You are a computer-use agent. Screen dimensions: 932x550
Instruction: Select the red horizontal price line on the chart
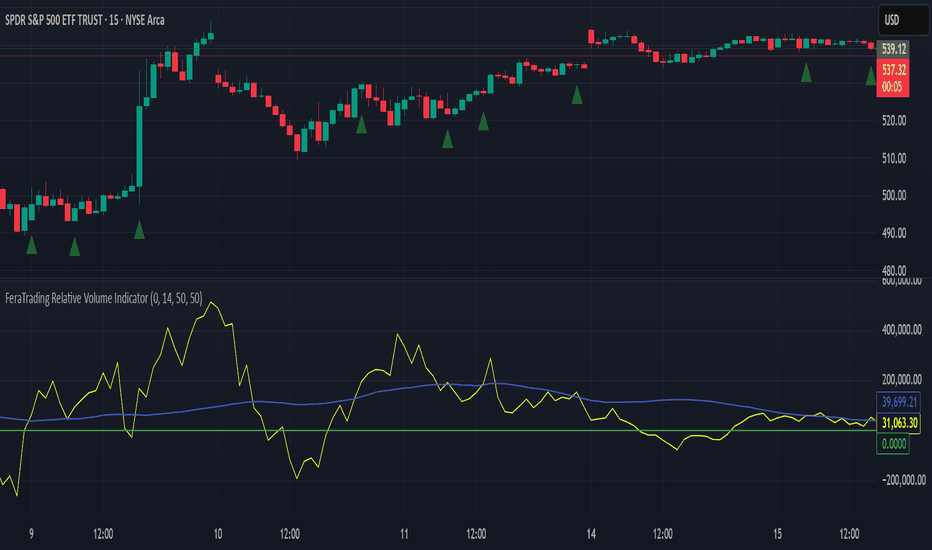[x=437, y=56]
